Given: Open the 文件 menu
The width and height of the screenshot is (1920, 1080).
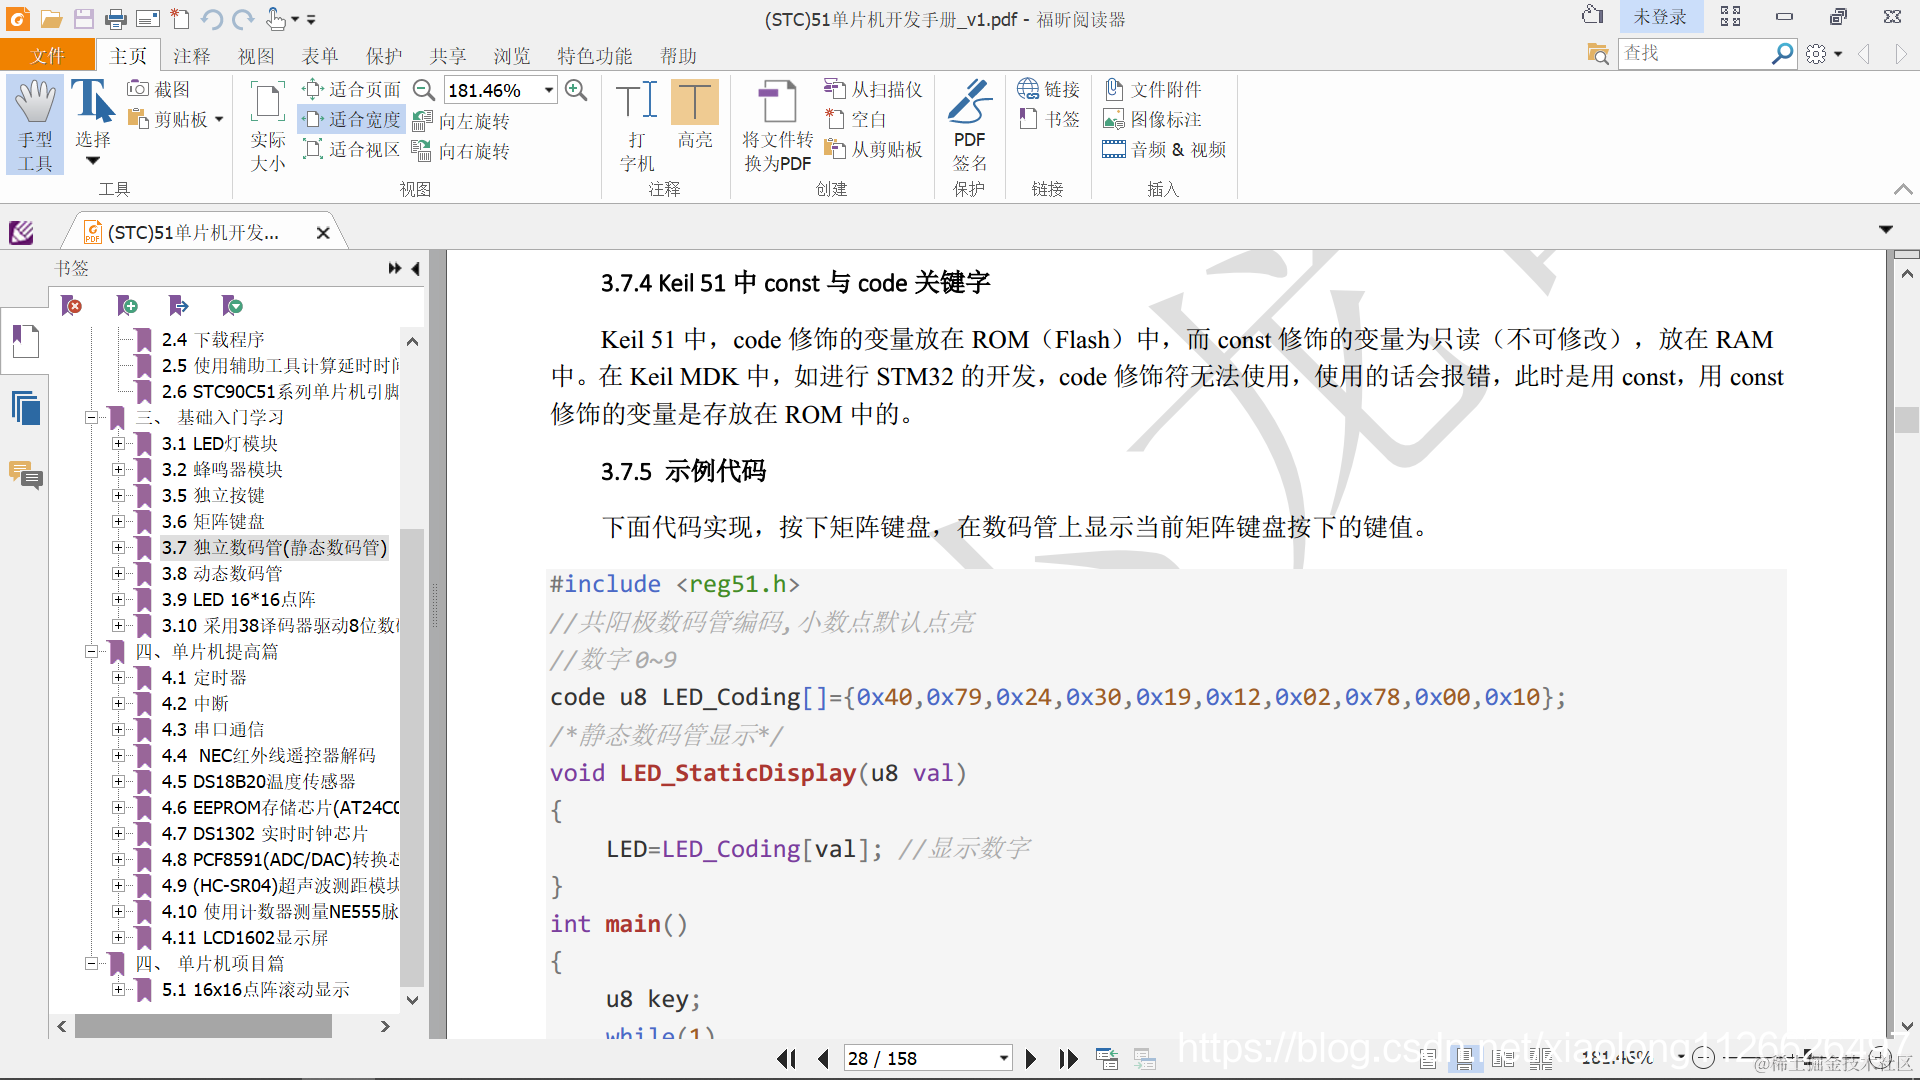Looking at the screenshot, I should [x=47, y=56].
